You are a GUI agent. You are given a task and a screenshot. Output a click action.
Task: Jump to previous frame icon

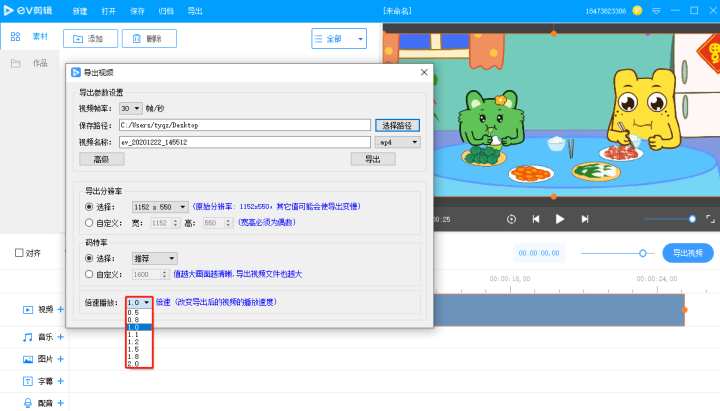[x=535, y=219]
